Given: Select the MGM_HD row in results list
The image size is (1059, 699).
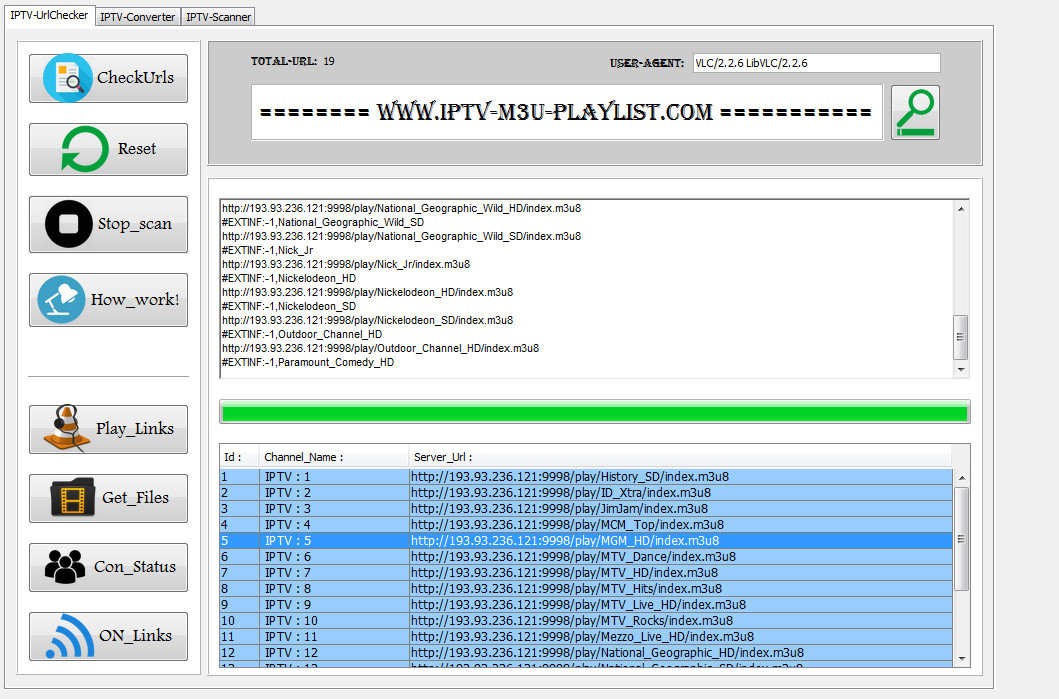Looking at the screenshot, I should pos(586,540).
